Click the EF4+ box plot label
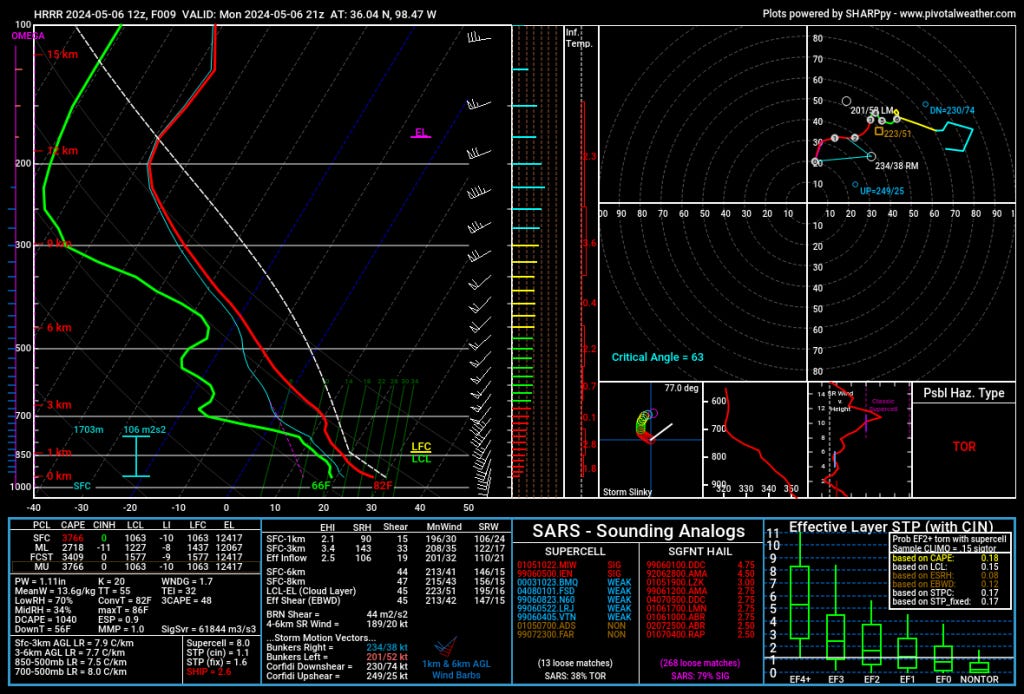This screenshot has height=694, width=1024. tap(800, 680)
